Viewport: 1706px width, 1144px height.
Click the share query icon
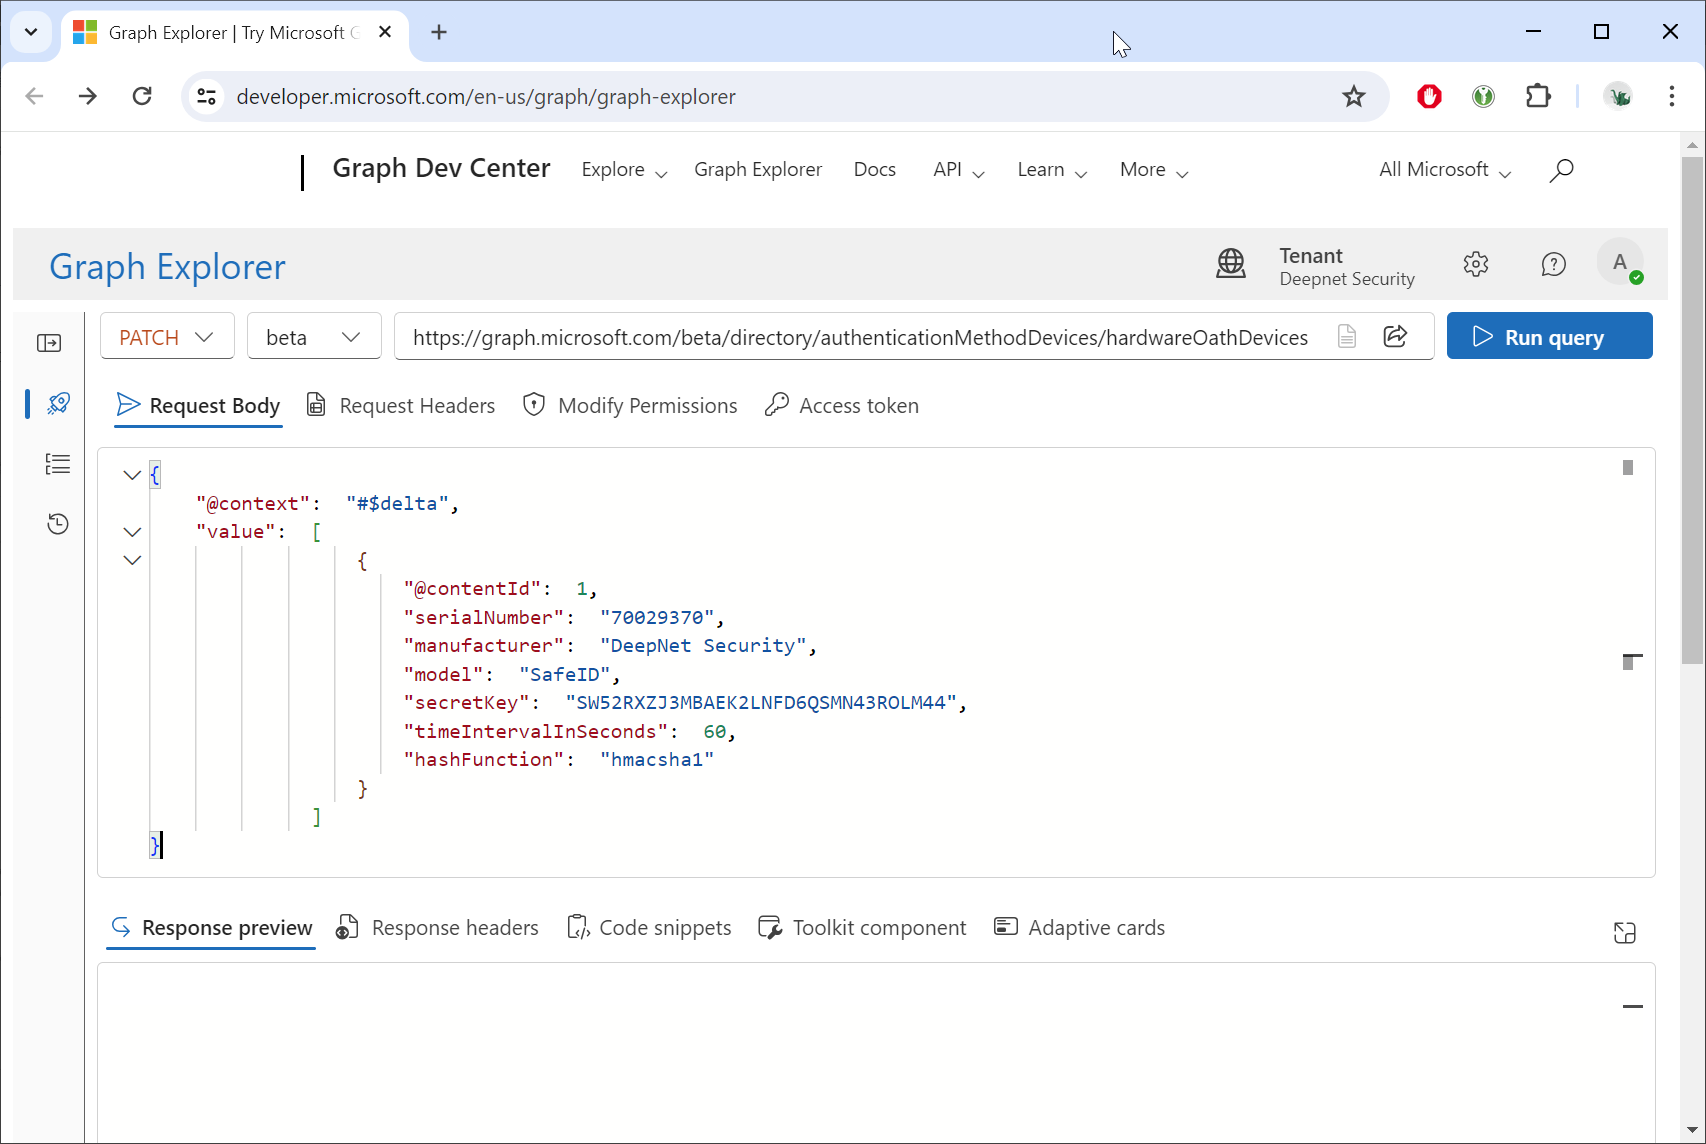[1395, 337]
